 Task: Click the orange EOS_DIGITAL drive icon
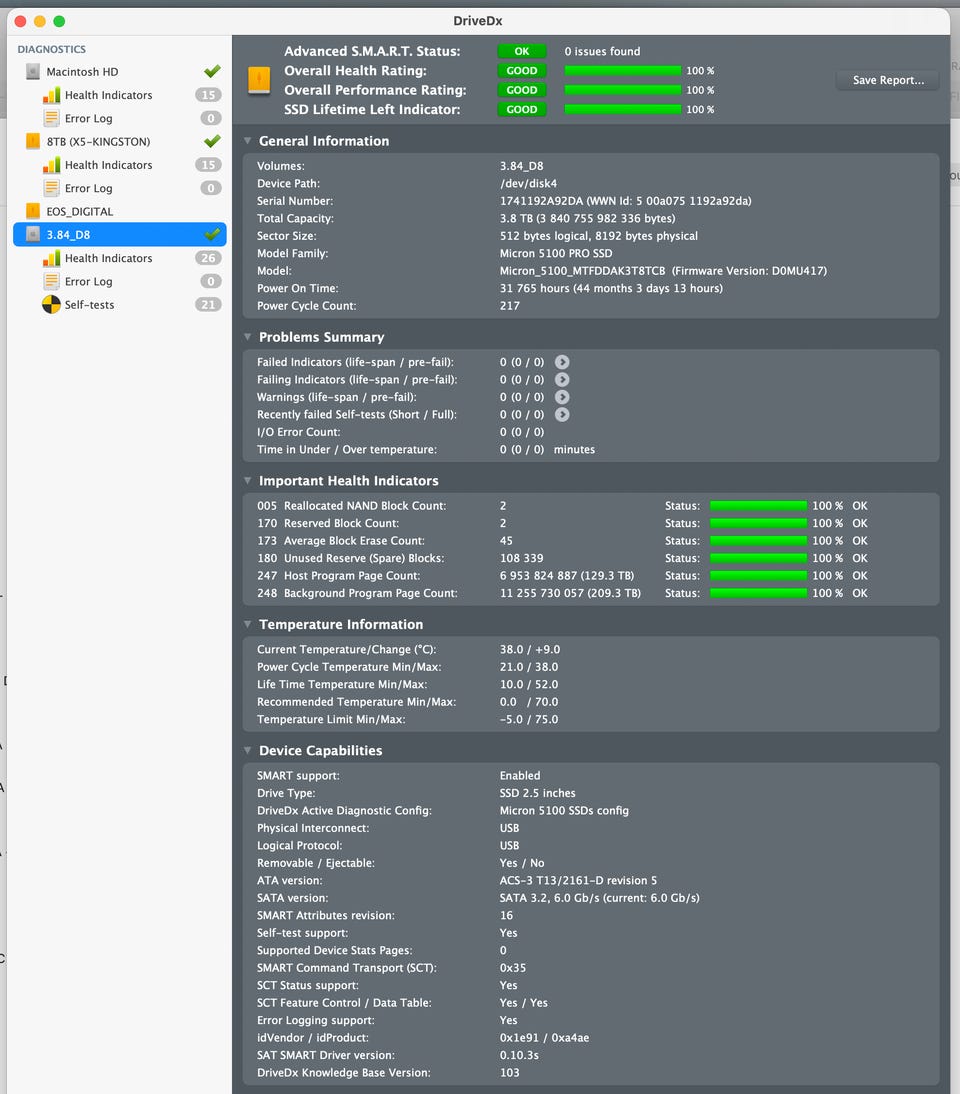coord(33,211)
